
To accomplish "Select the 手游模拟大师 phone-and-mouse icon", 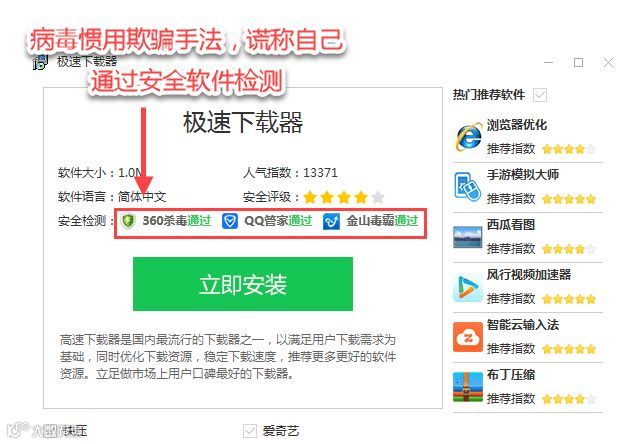I will click(x=468, y=186).
